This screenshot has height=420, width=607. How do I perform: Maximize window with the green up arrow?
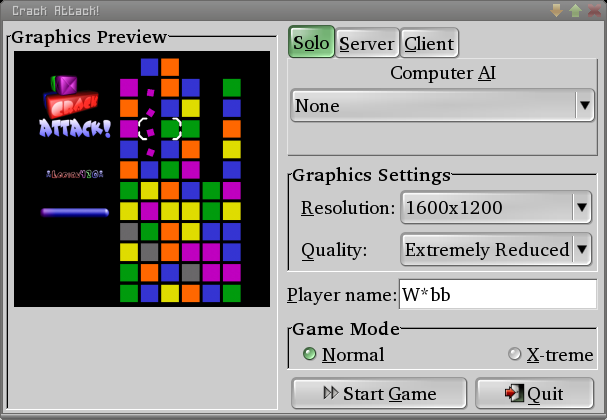(575, 10)
